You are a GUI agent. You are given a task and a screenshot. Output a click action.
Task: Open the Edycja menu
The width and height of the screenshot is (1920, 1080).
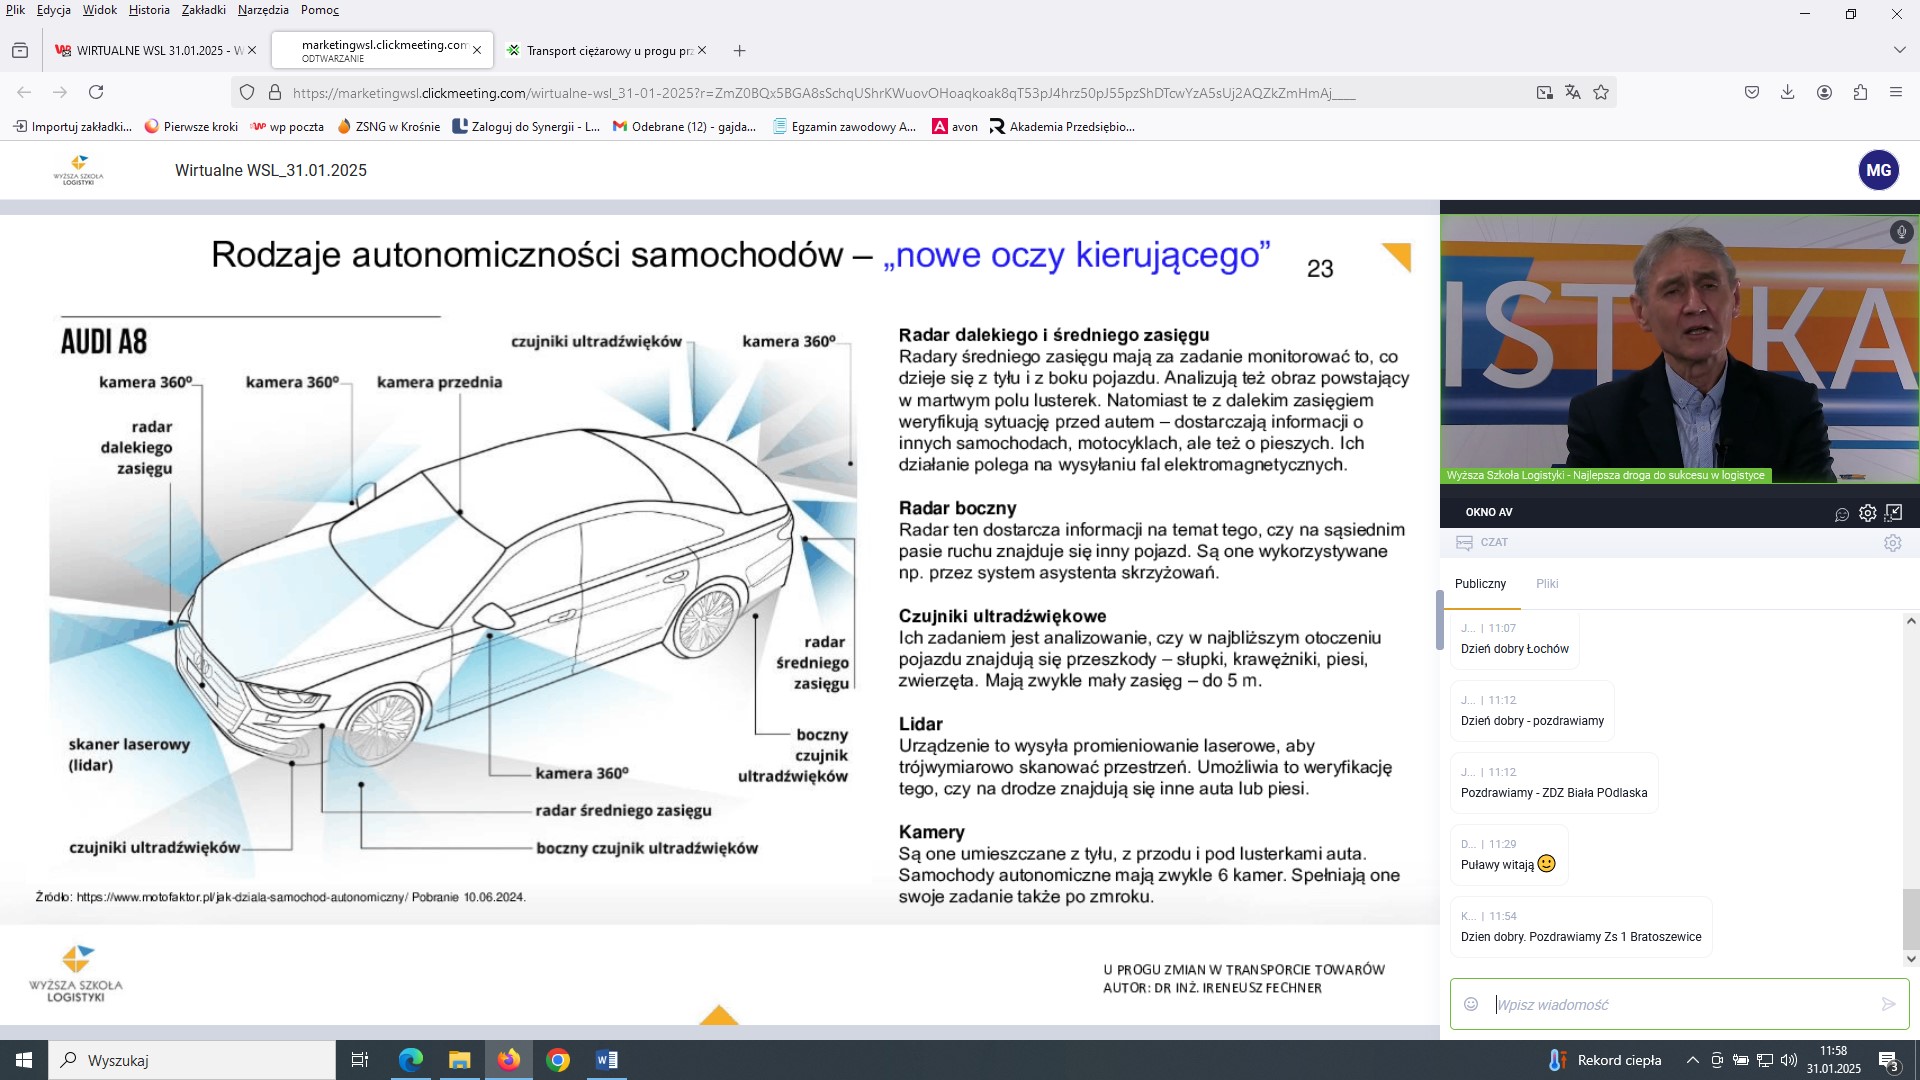coord(54,10)
